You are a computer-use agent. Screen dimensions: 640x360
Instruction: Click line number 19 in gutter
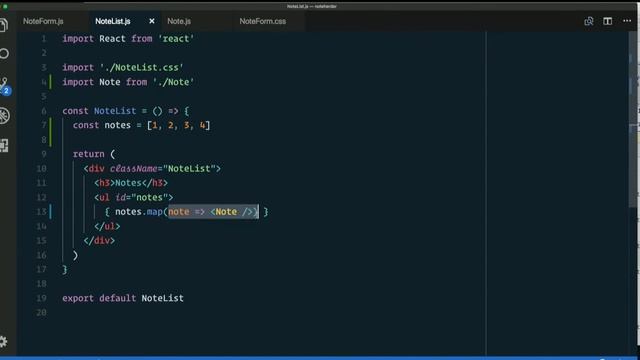(x=41, y=298)
